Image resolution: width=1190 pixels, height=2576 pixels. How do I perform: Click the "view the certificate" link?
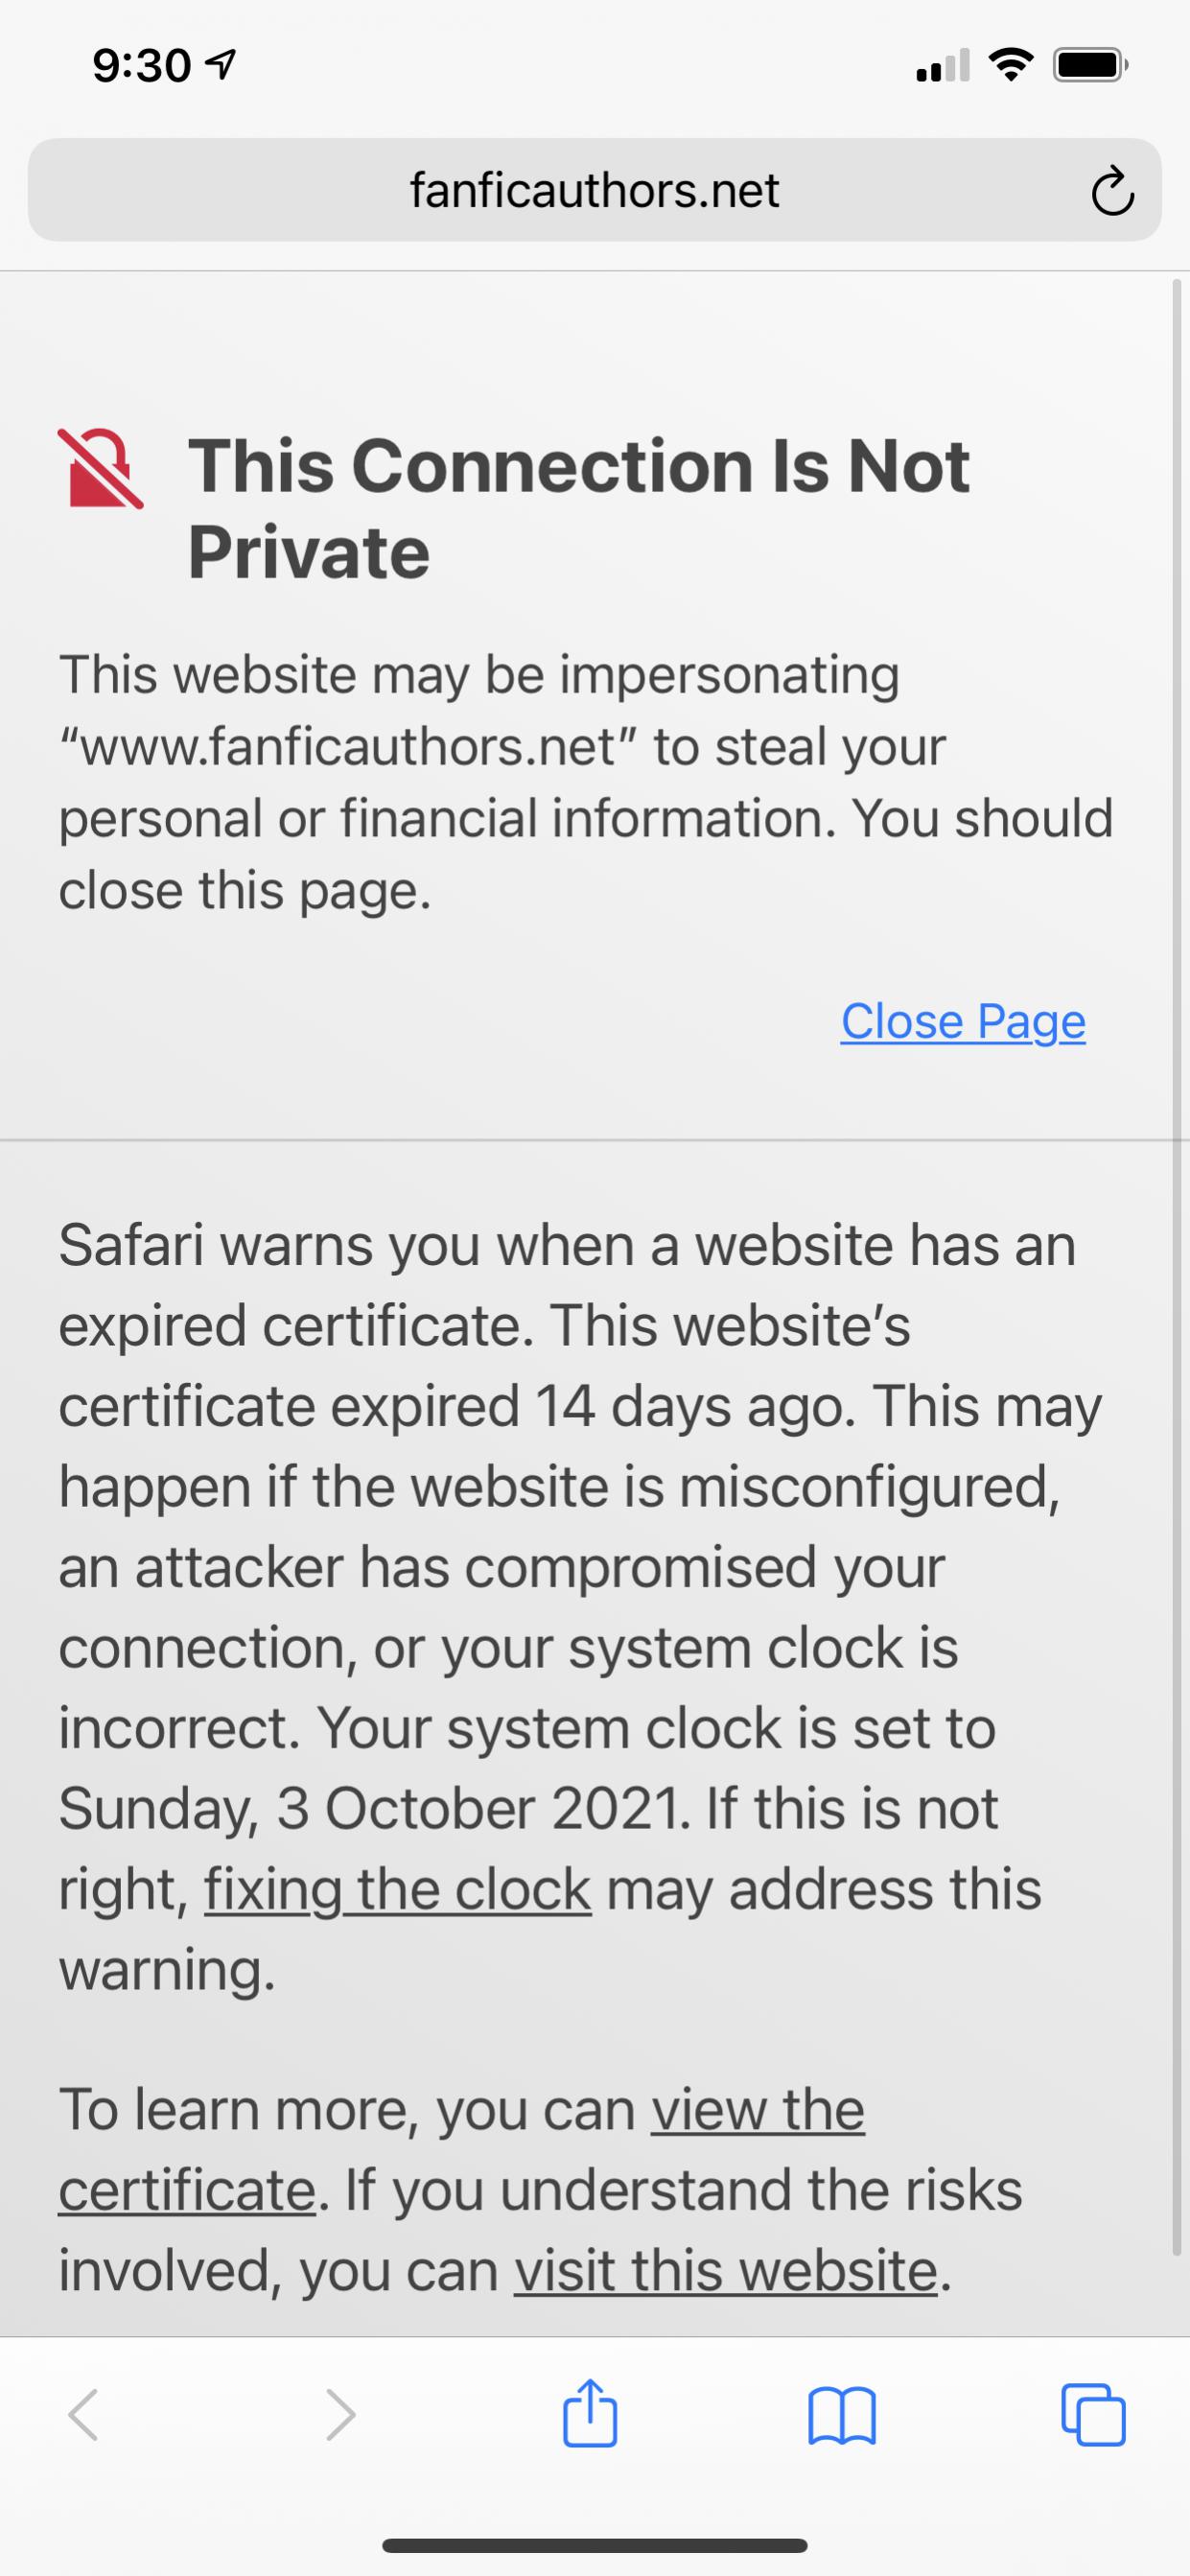[757, 2110]
